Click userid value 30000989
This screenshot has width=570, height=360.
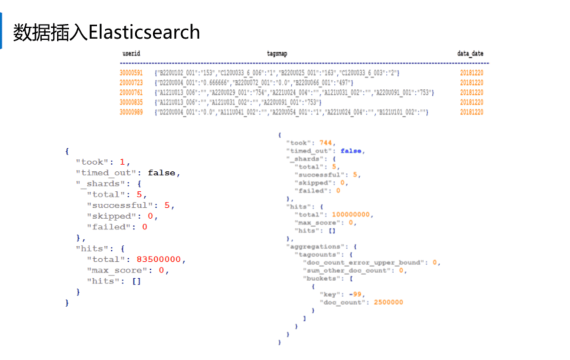pos(131,112)
